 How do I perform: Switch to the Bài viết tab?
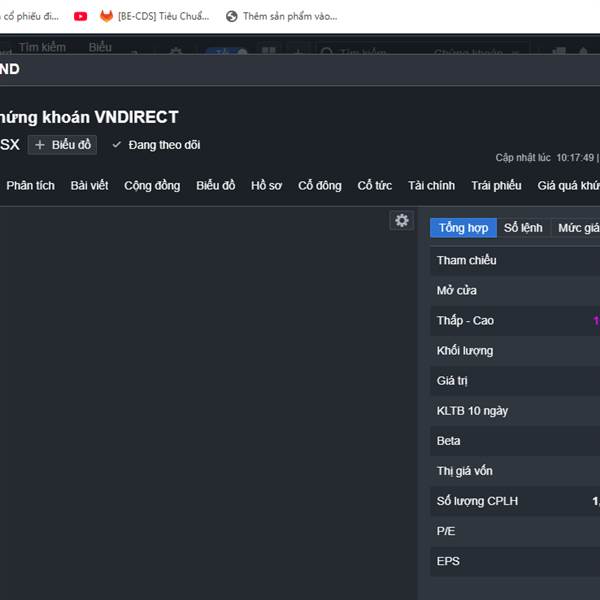point(89,186)
